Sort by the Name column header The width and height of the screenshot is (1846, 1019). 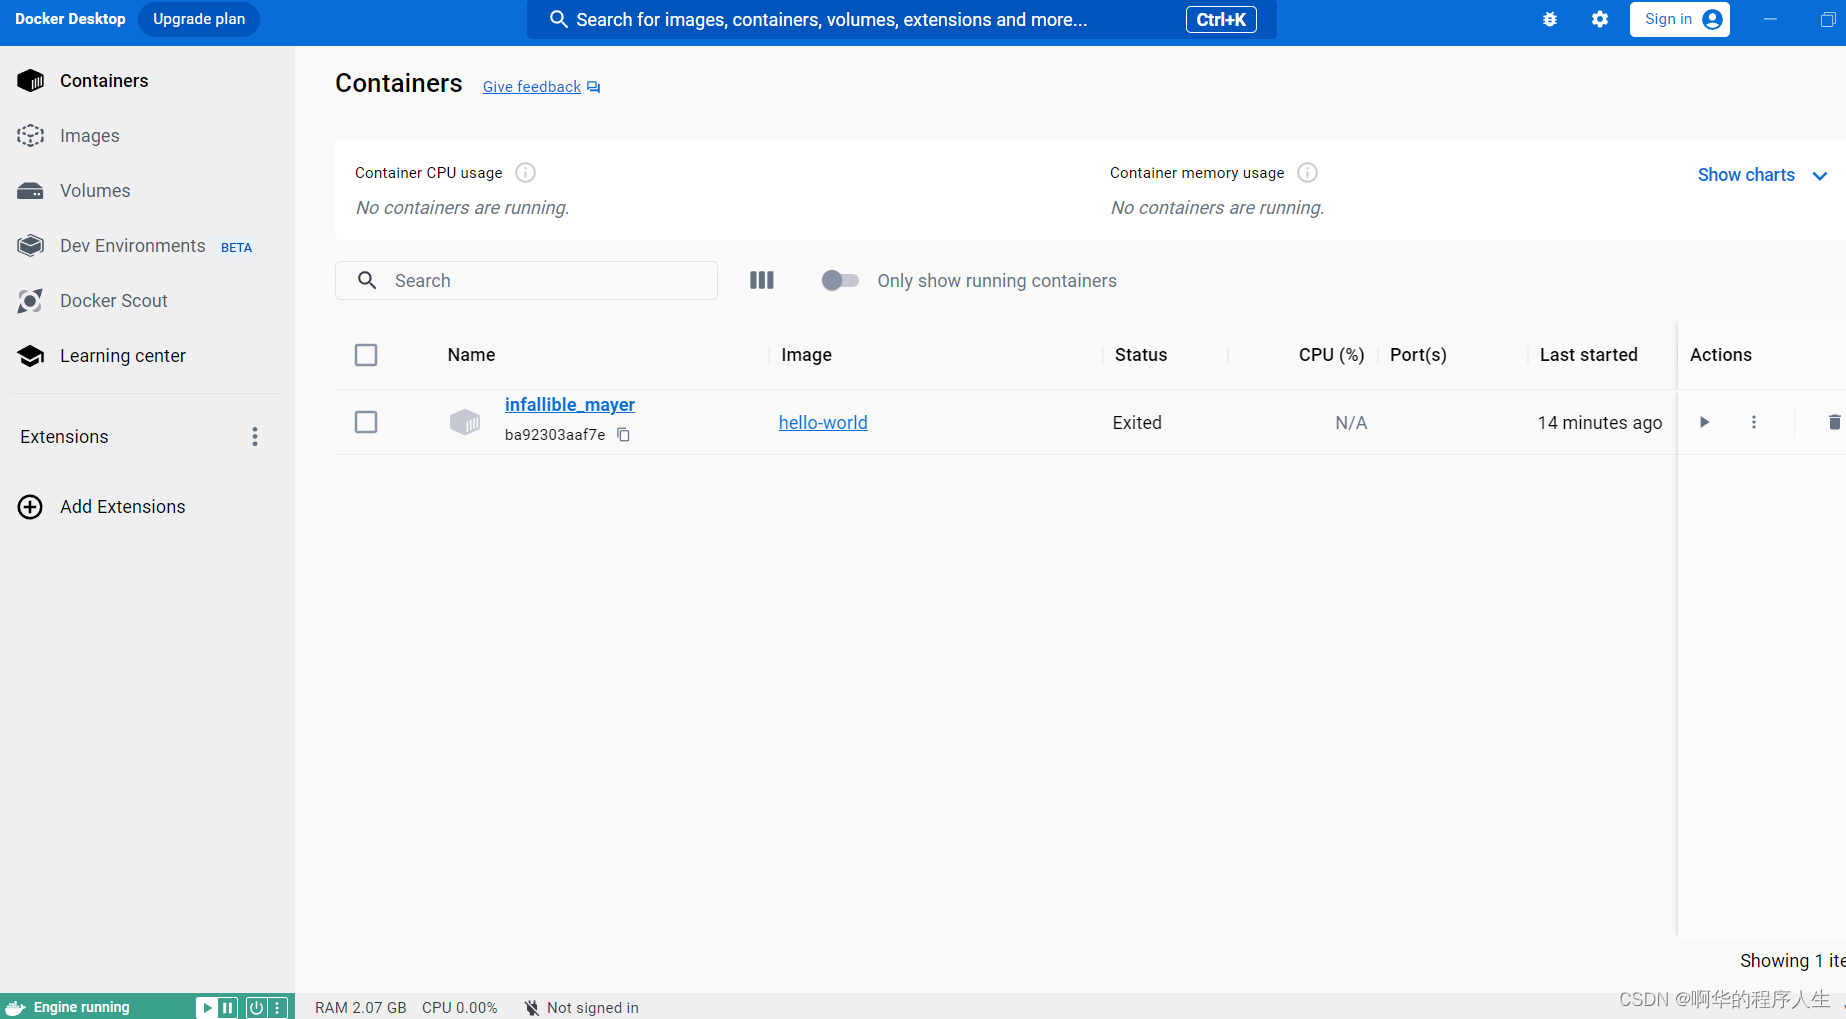pos(471,355)
